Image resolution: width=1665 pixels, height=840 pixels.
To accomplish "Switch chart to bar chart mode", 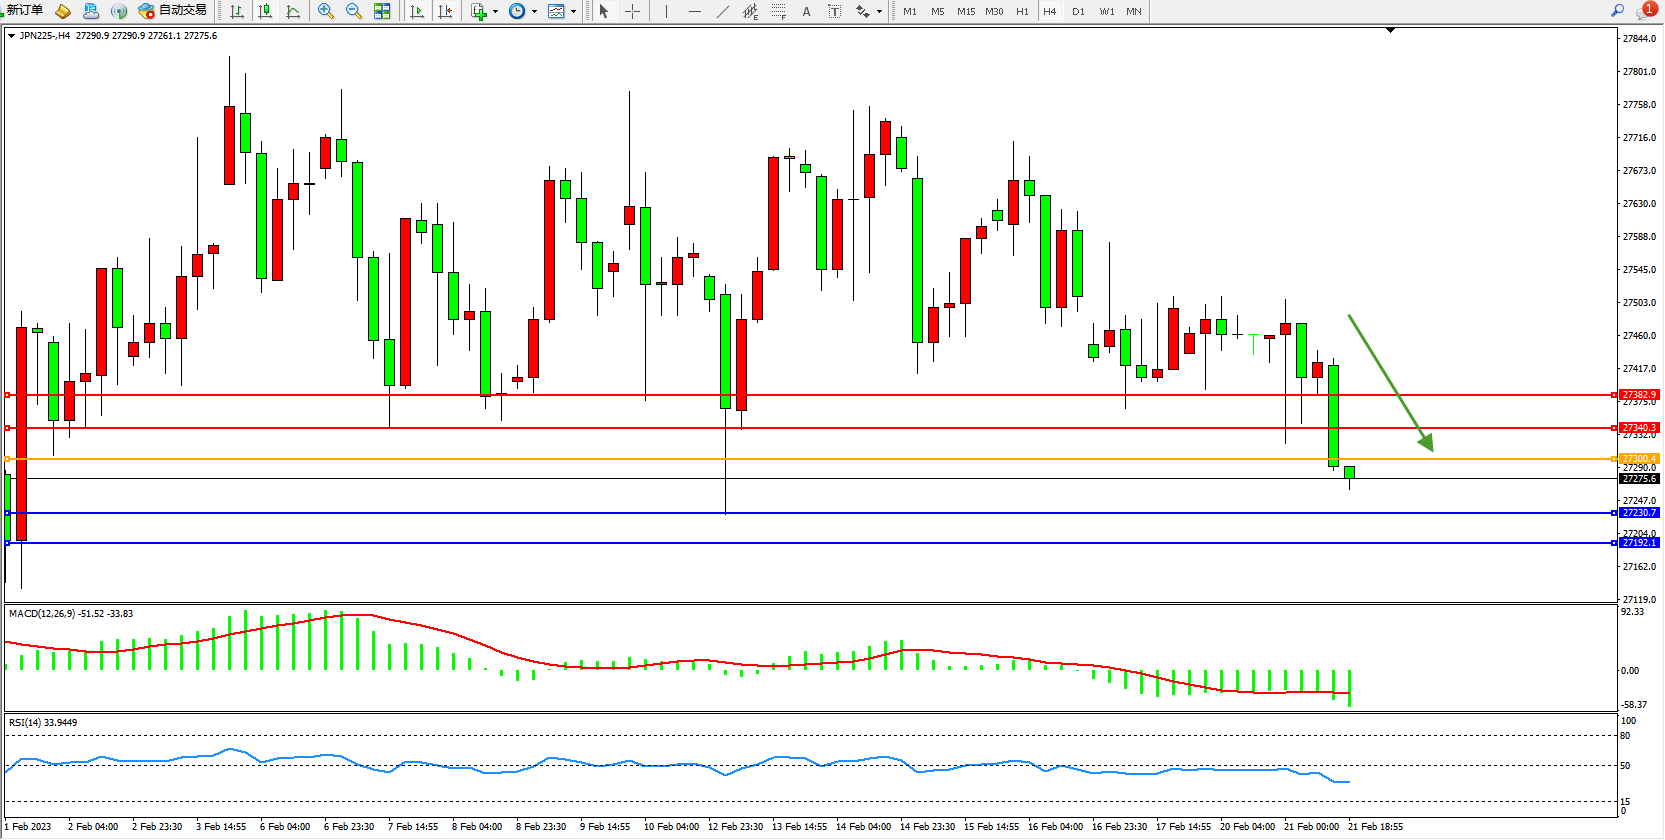I will click(237, 11).
